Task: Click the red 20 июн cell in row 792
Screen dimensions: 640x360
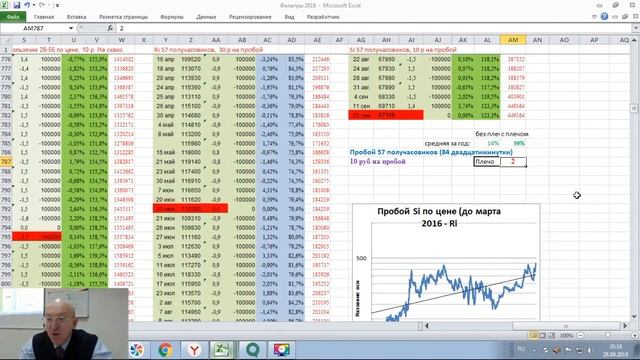Action: point(166,209)
